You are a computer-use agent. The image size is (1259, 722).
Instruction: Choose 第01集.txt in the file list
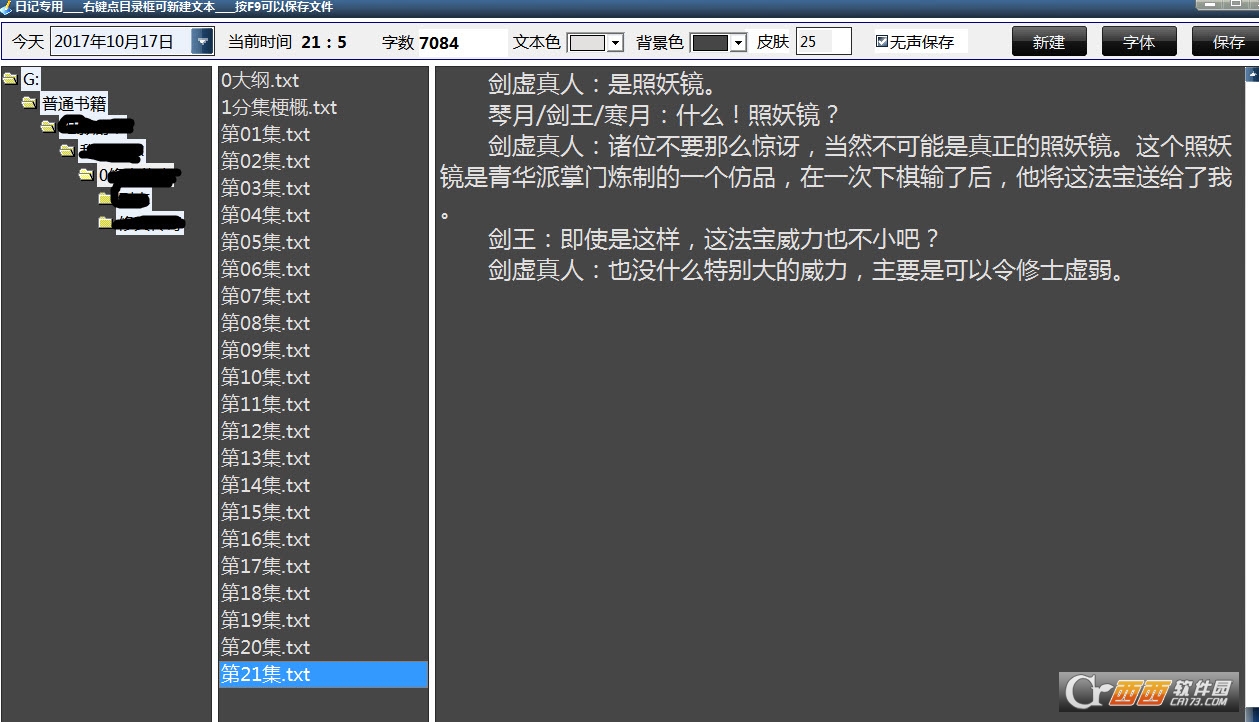pyautogui.click(x=266, y=135)
